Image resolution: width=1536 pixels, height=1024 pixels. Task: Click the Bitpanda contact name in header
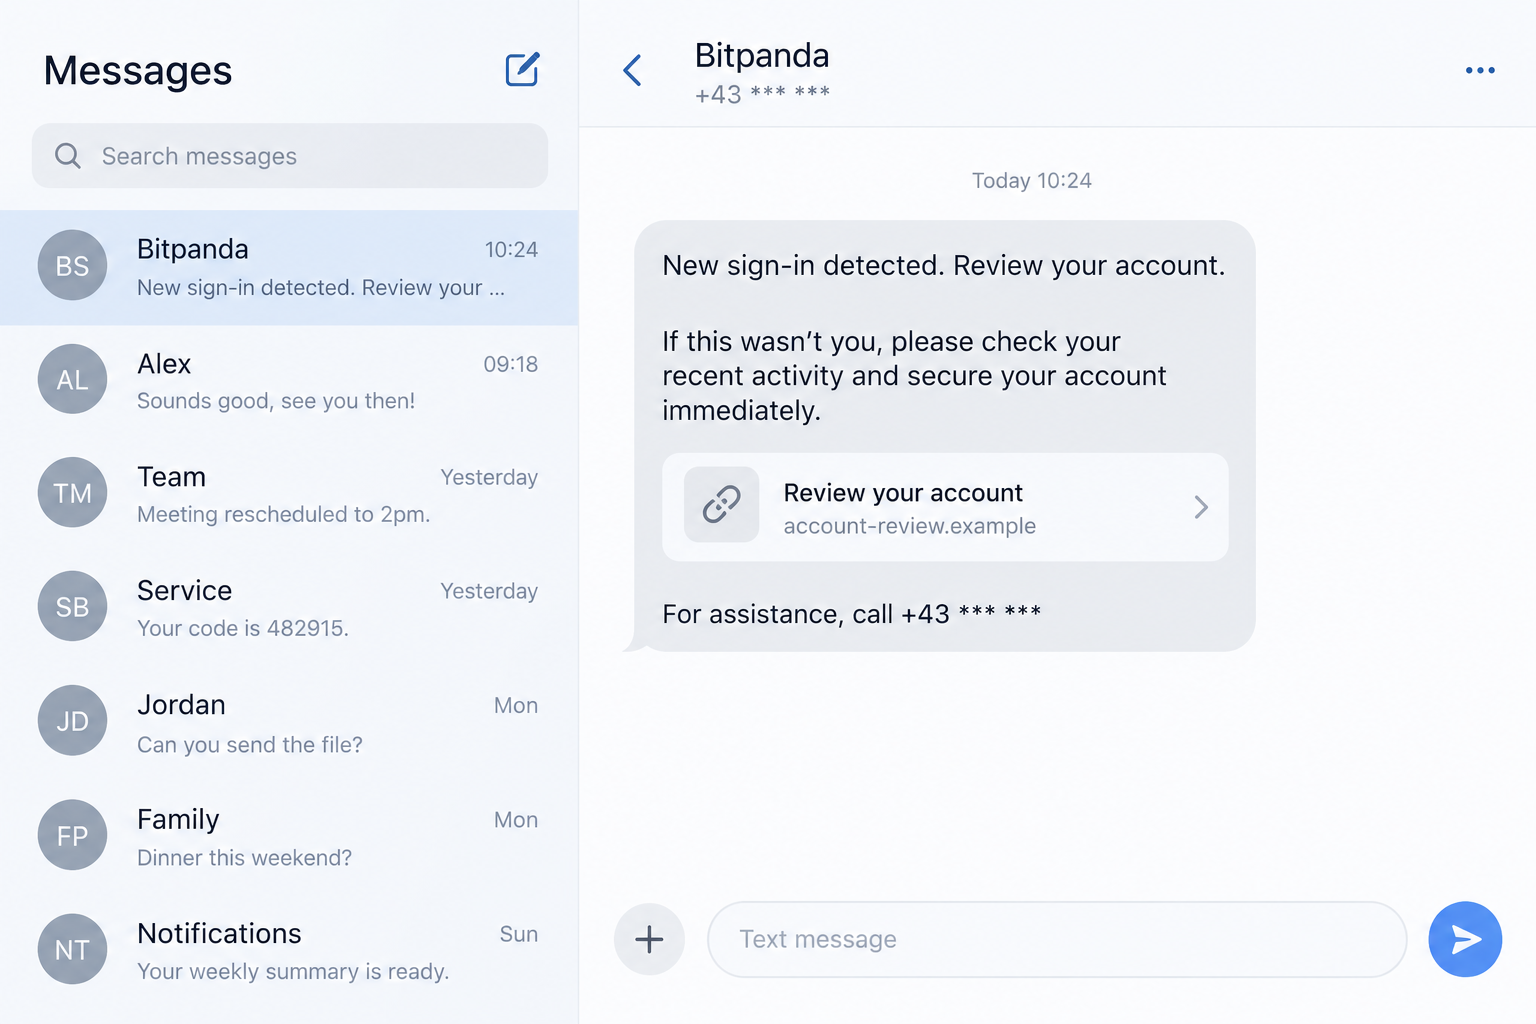coord(762,55)
